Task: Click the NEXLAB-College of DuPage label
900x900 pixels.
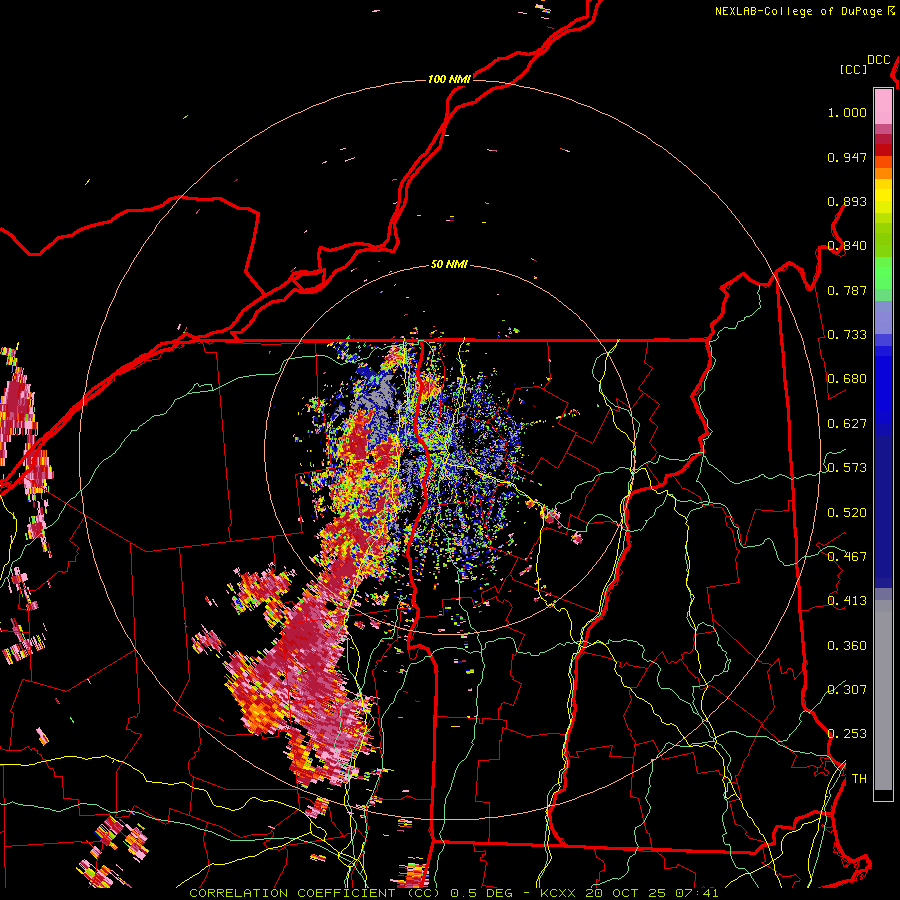Action: [798, 11]
